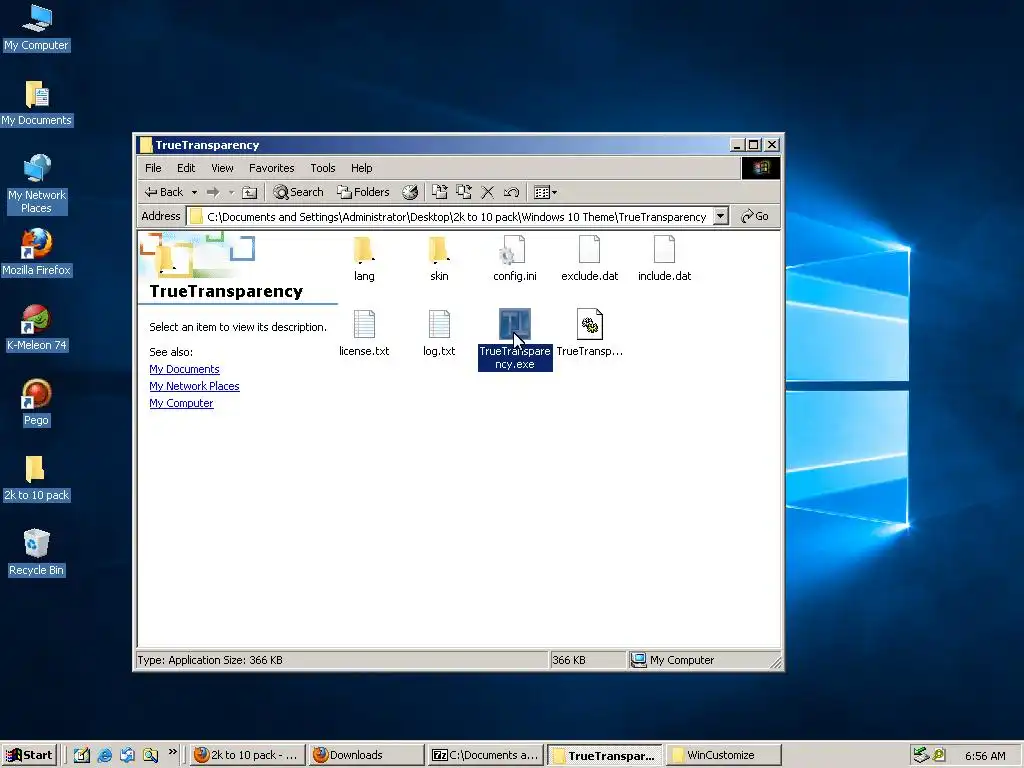The height and width of the screenshot is (768, 1024).
Task: Click the My Computer desktop icon
Action: click(36, 27)
